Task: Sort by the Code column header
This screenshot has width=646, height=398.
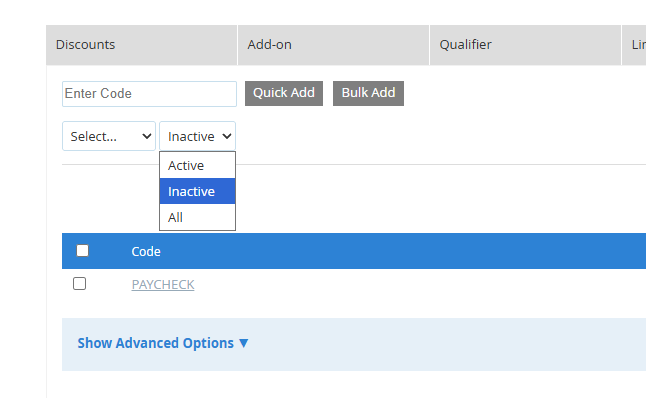Action: 146,251
